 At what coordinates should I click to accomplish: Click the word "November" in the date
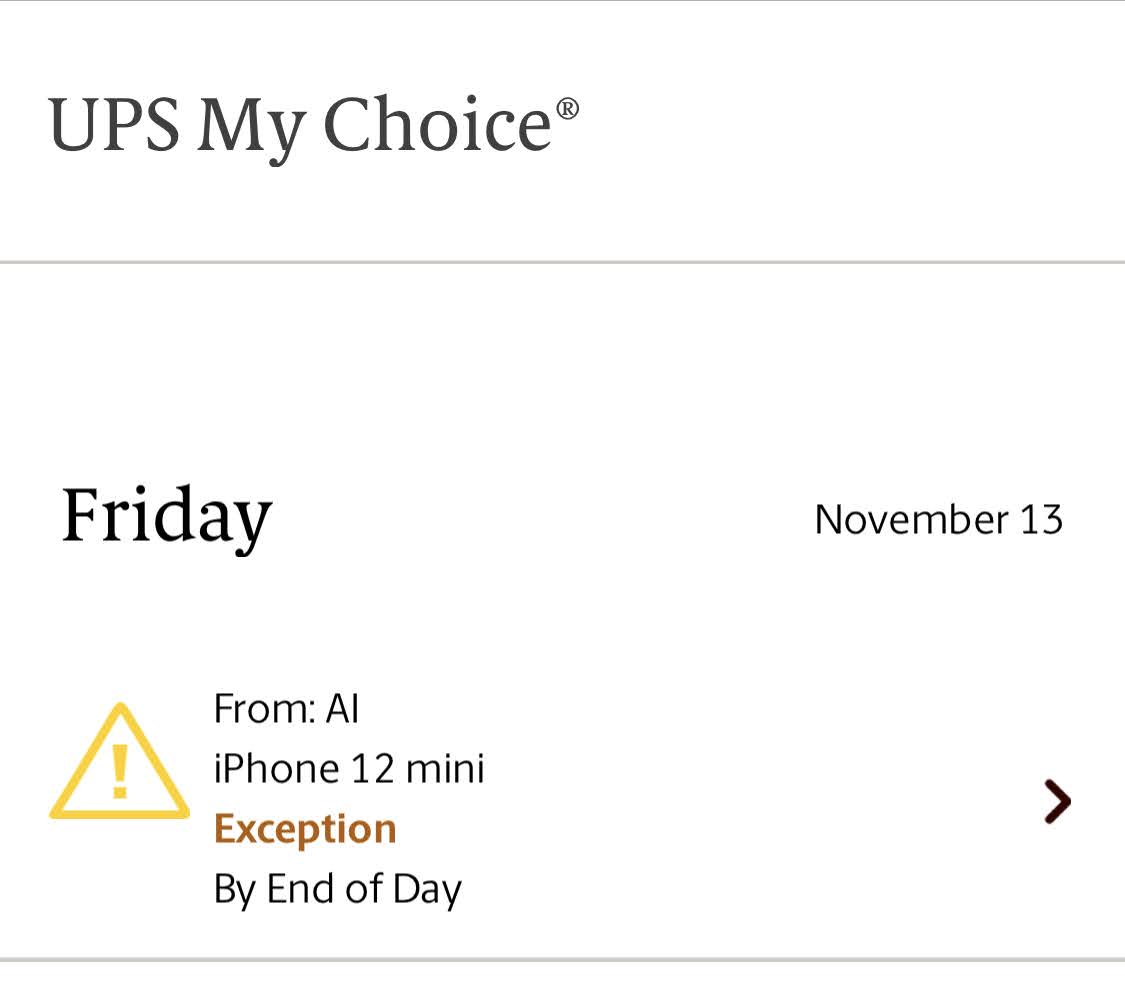pyautogui.click(x=911, y=519)
